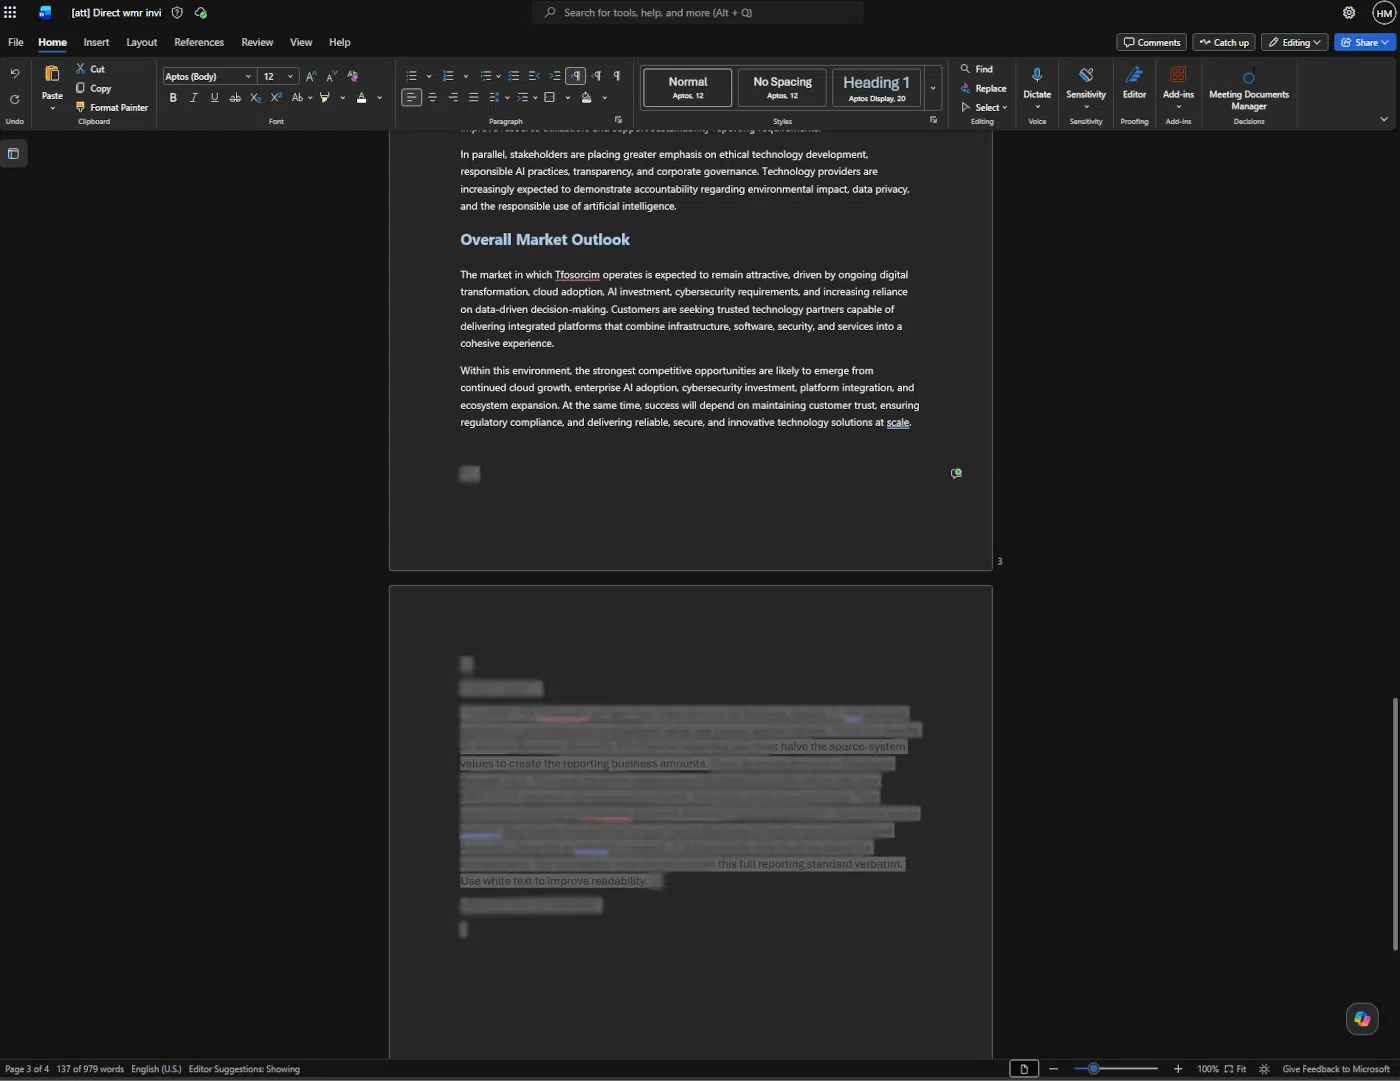1400x1081 pixels.
Task: Toggle page view button in status bar
Action: tap(1024, 1069)
